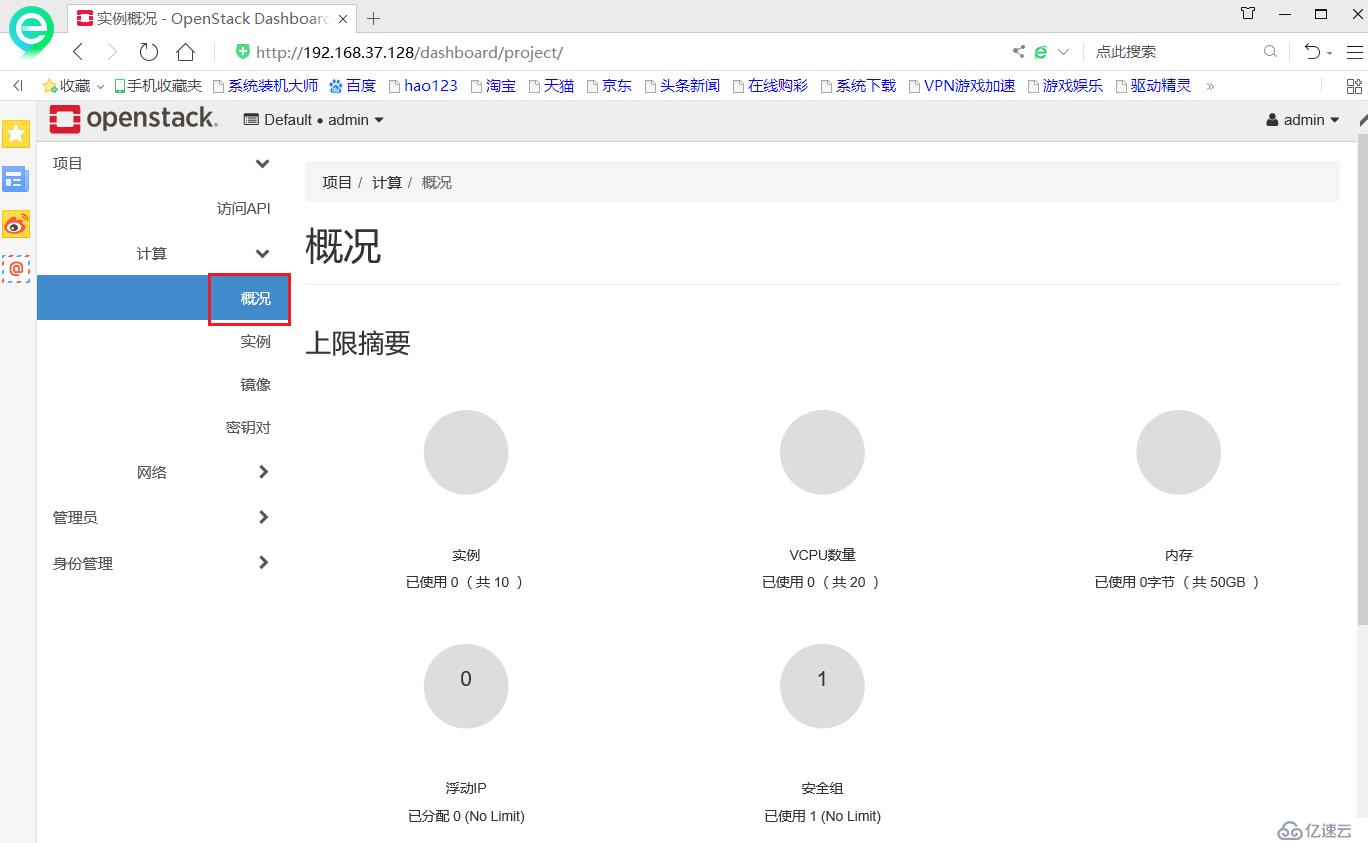The image size is (1368, 843).
Task: Click the OpenStack logo
Action: pos(133,119)
